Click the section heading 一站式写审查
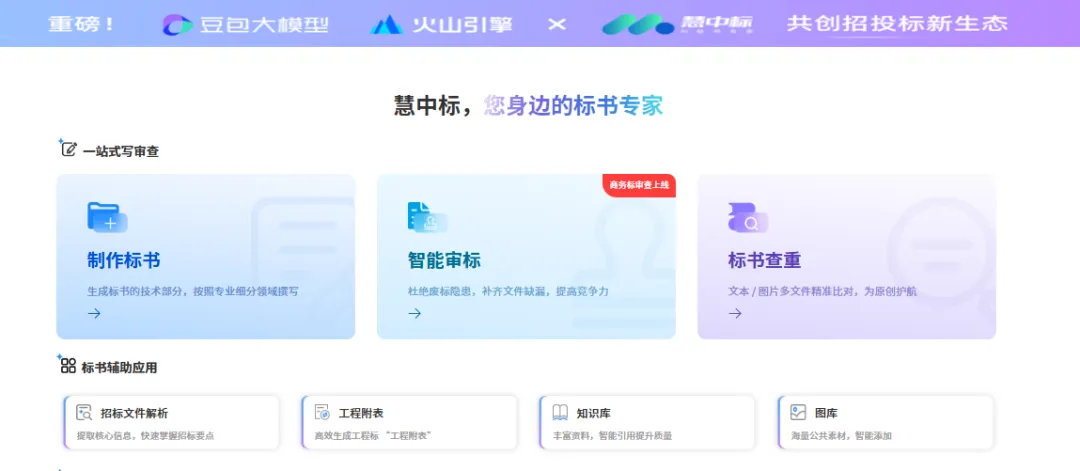This screenshot has height=471, width=1080. 121,151
